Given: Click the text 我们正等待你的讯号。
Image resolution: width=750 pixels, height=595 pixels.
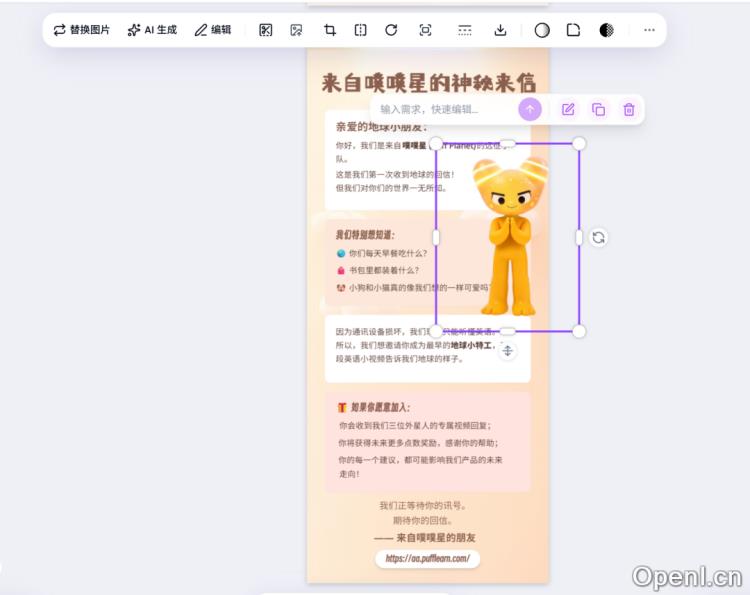Looking at the screenshot, I should pos(422,506).
